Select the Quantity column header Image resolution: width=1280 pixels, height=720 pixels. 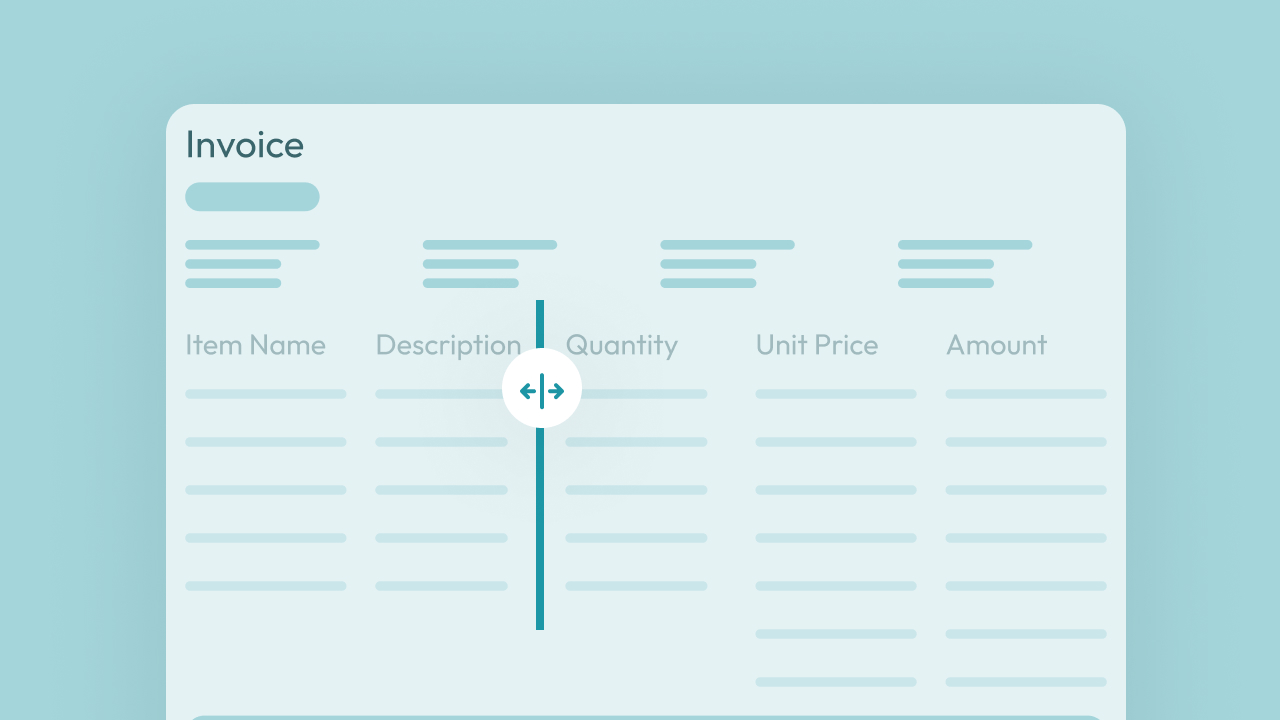coord(622,346)
